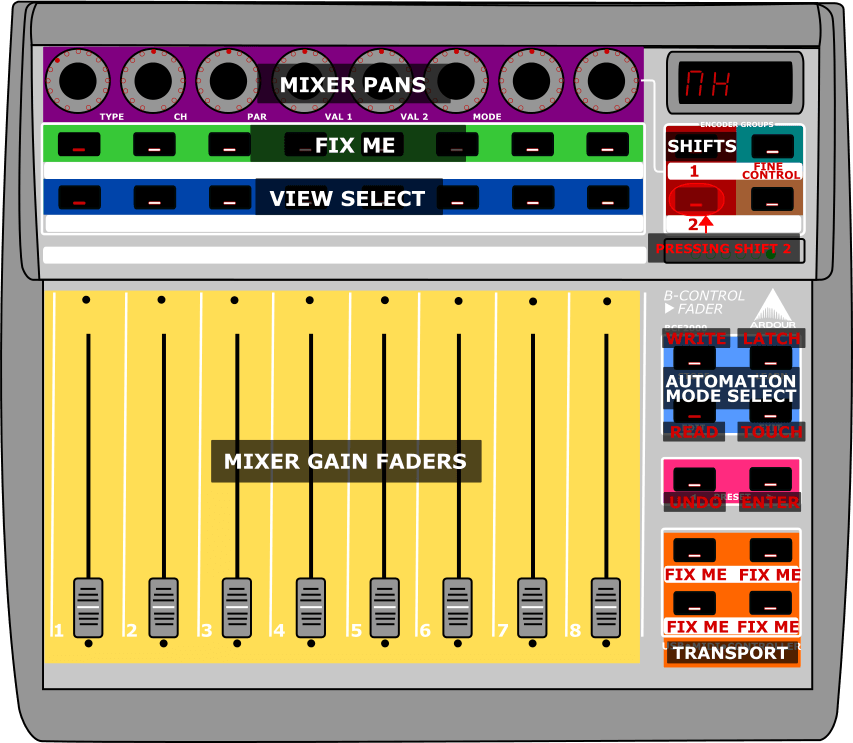Push the eighth button in the green row
The height and width of the screenshot is (743, 853).
tap(608, 144)
